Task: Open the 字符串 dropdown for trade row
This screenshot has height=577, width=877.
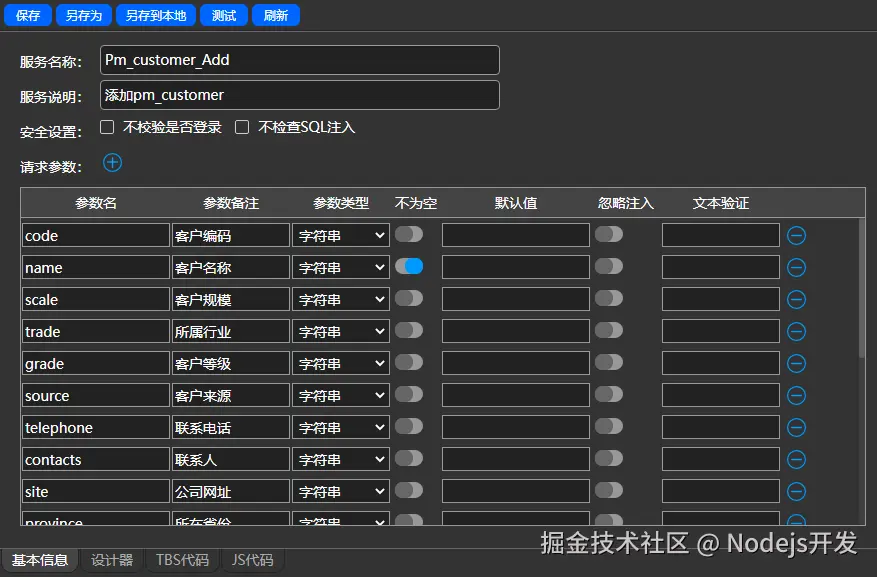Action: pos(340,330)
